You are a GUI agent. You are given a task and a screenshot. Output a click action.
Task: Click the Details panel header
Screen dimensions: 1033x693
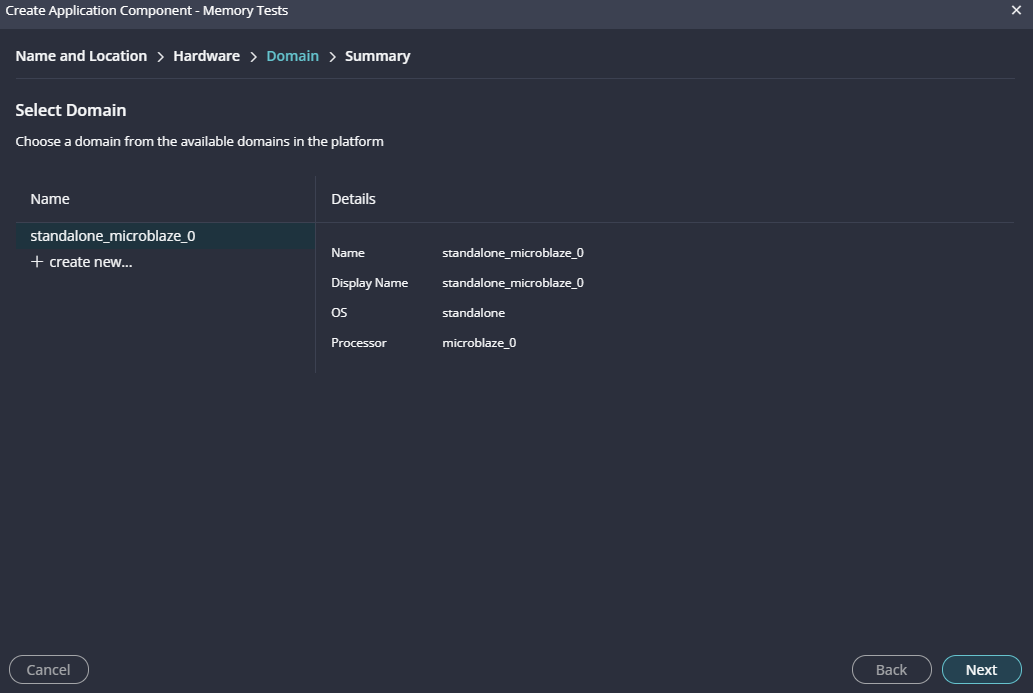pos(353,199)
